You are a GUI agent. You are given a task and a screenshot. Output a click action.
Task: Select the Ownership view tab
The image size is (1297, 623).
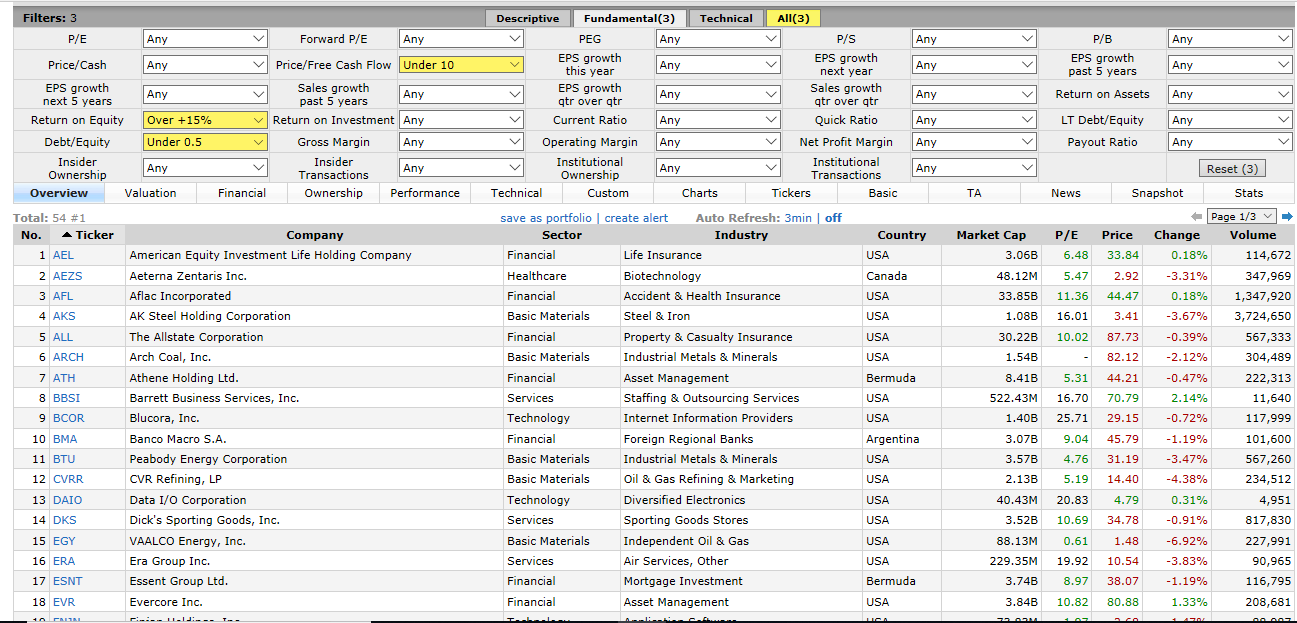(333, 193)
